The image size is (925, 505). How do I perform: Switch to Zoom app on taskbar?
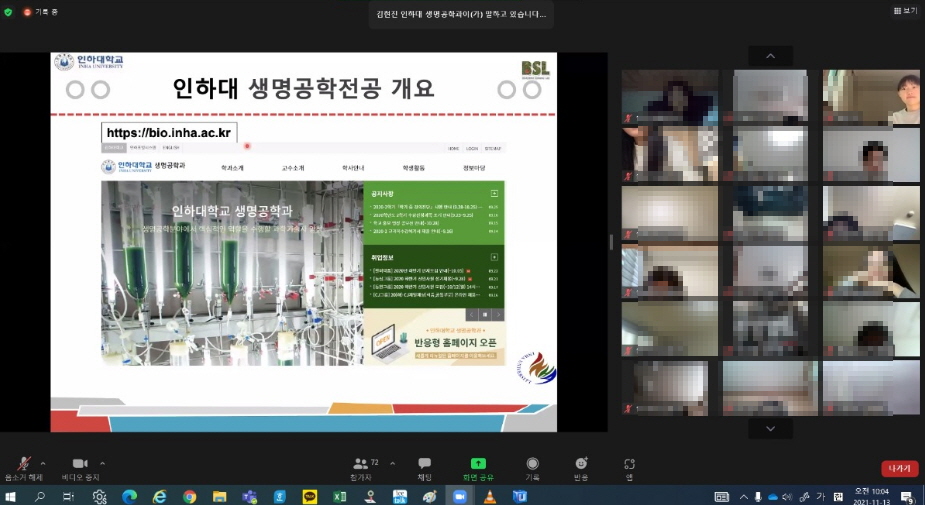pyautogui.click(x=460, y=497)
